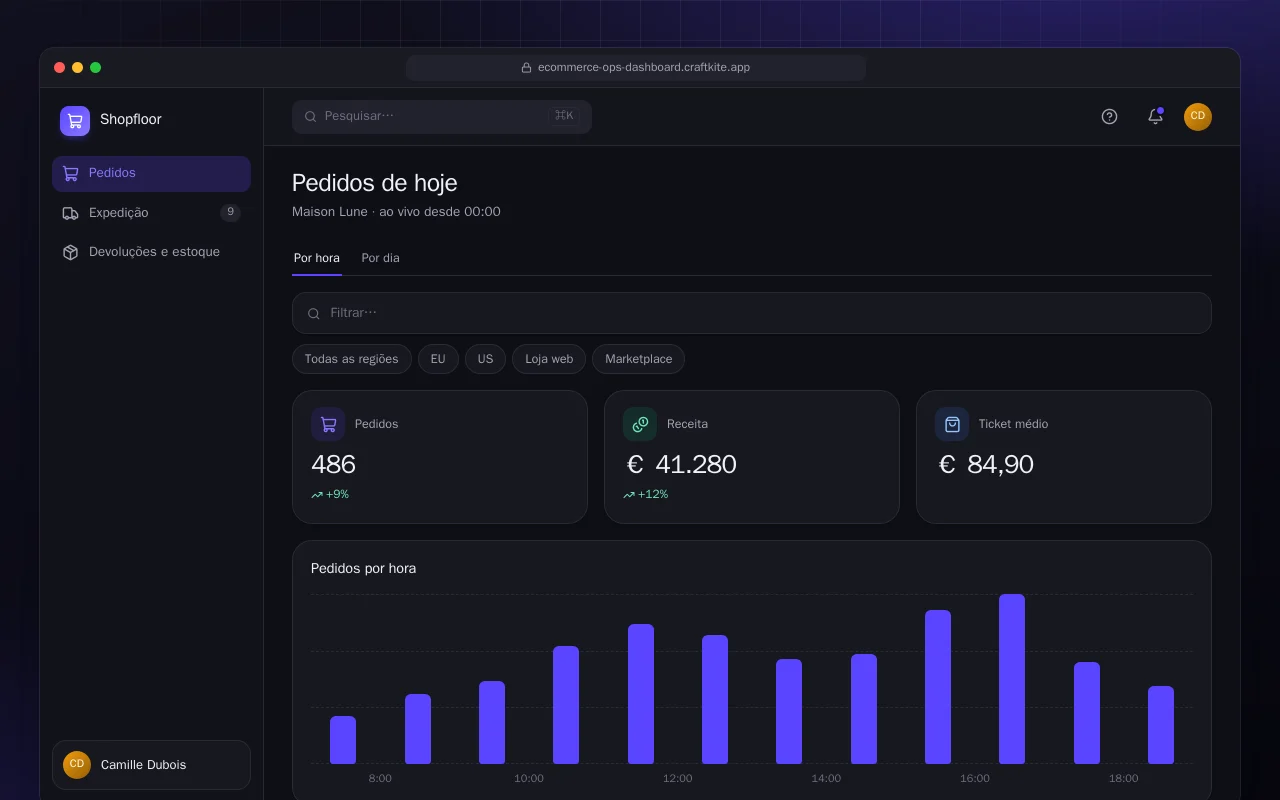Click the Pedidos por hora chart title
This screenshot has width=1280, height=800.
[x=363, y=568]
